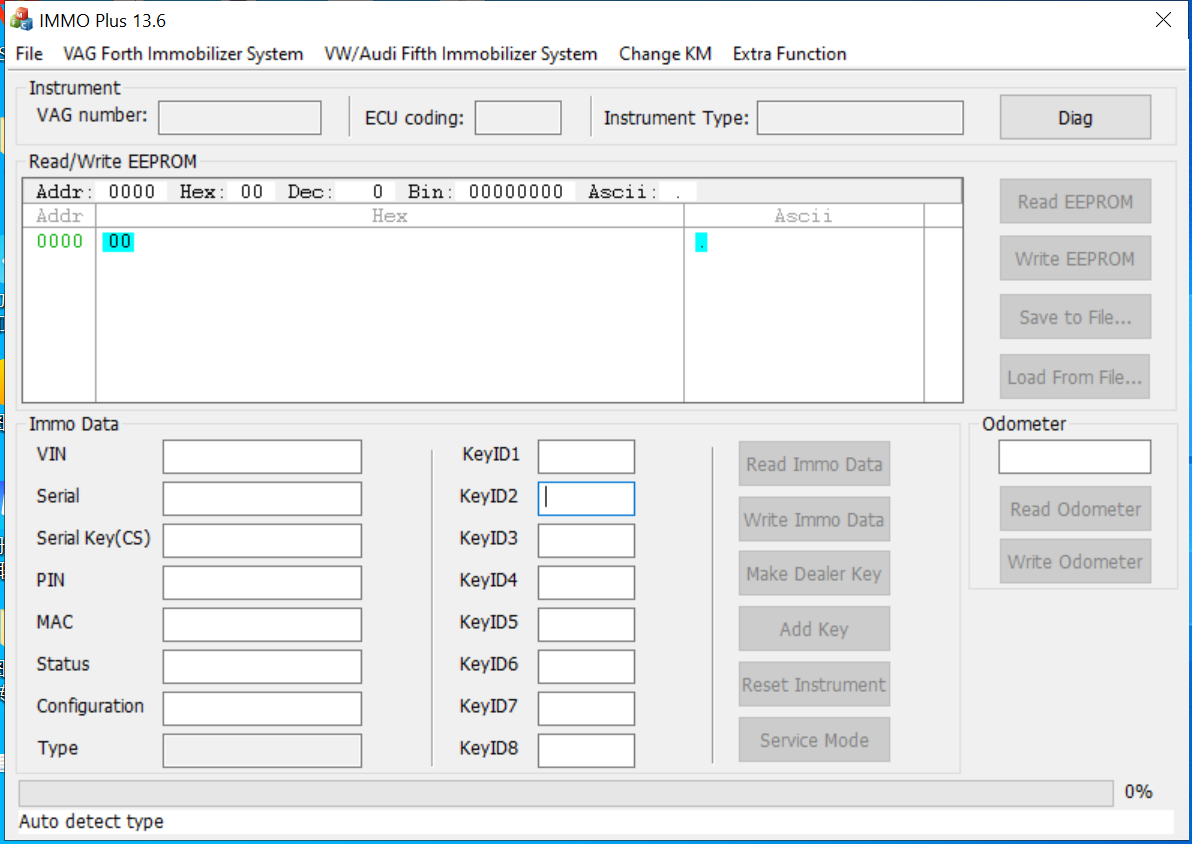Click the Odometer value field
The image size is (1192, 844).
coord(1074,456)
